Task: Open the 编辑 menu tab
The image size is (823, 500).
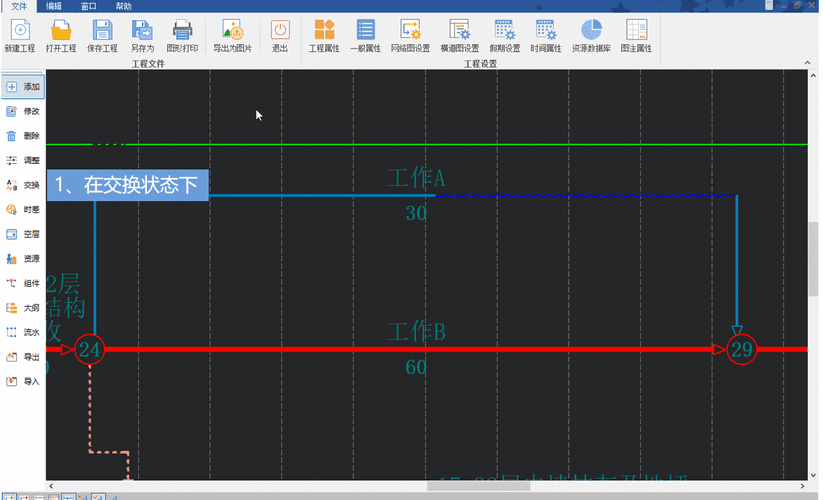Action: [54, 6]
